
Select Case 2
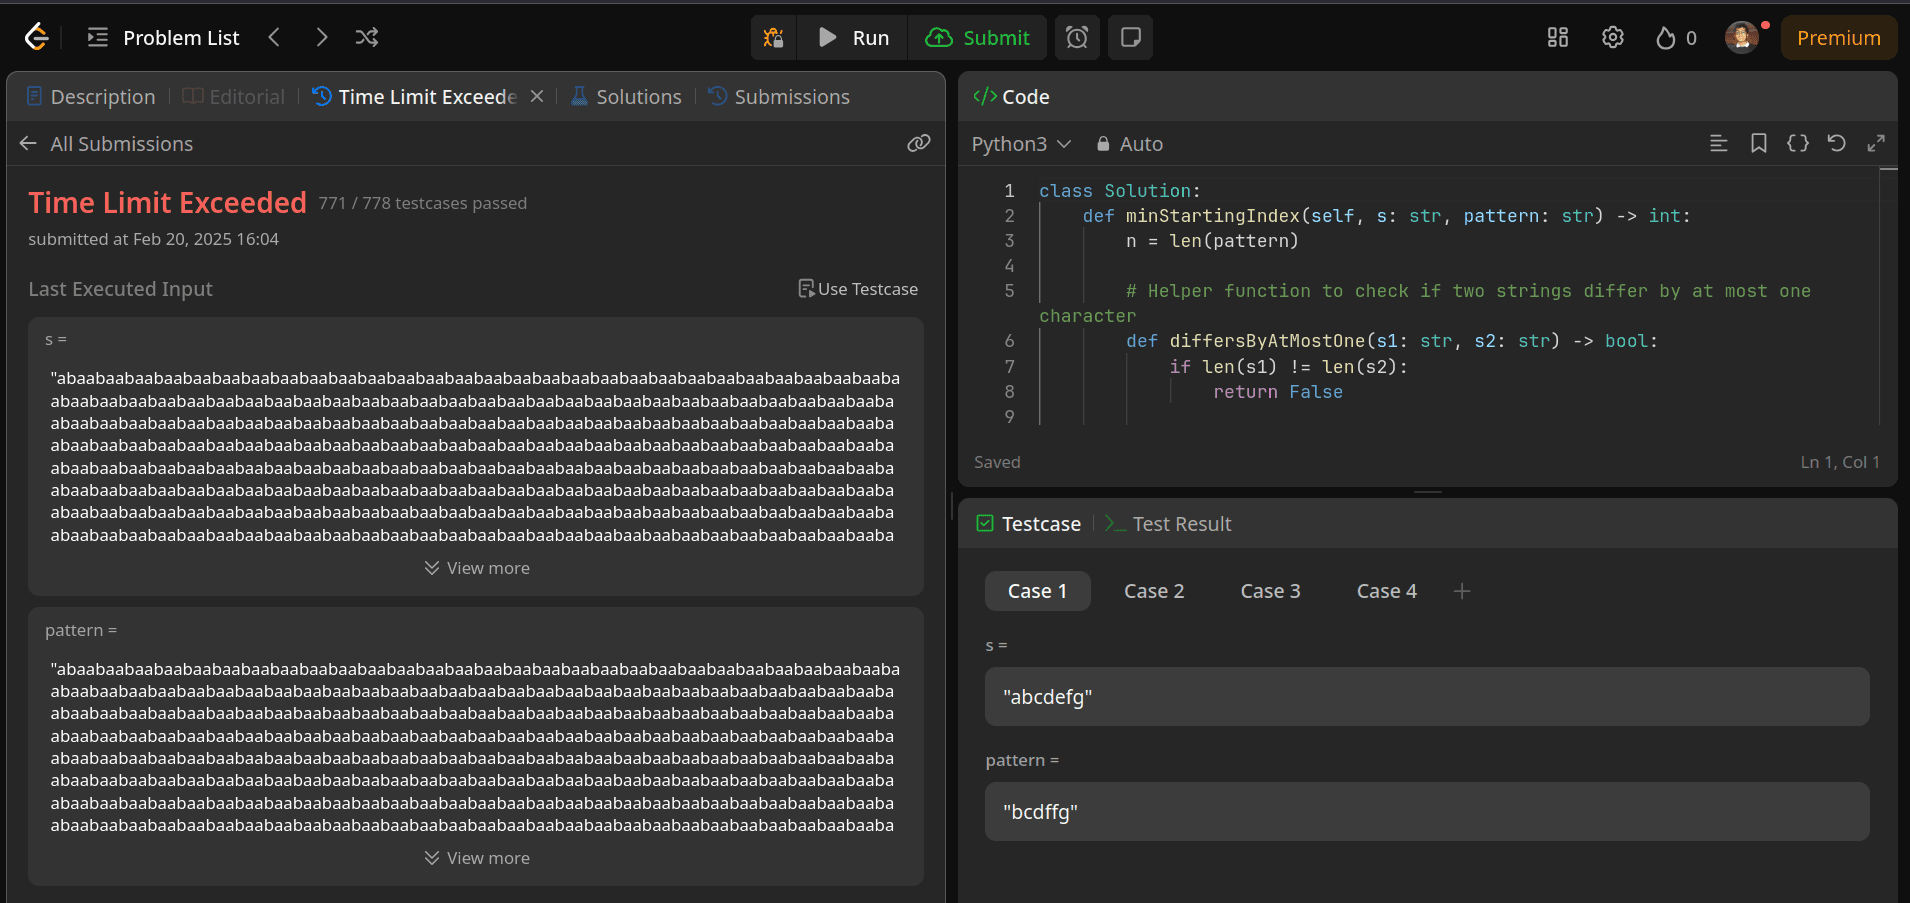tap(1154, 591)
